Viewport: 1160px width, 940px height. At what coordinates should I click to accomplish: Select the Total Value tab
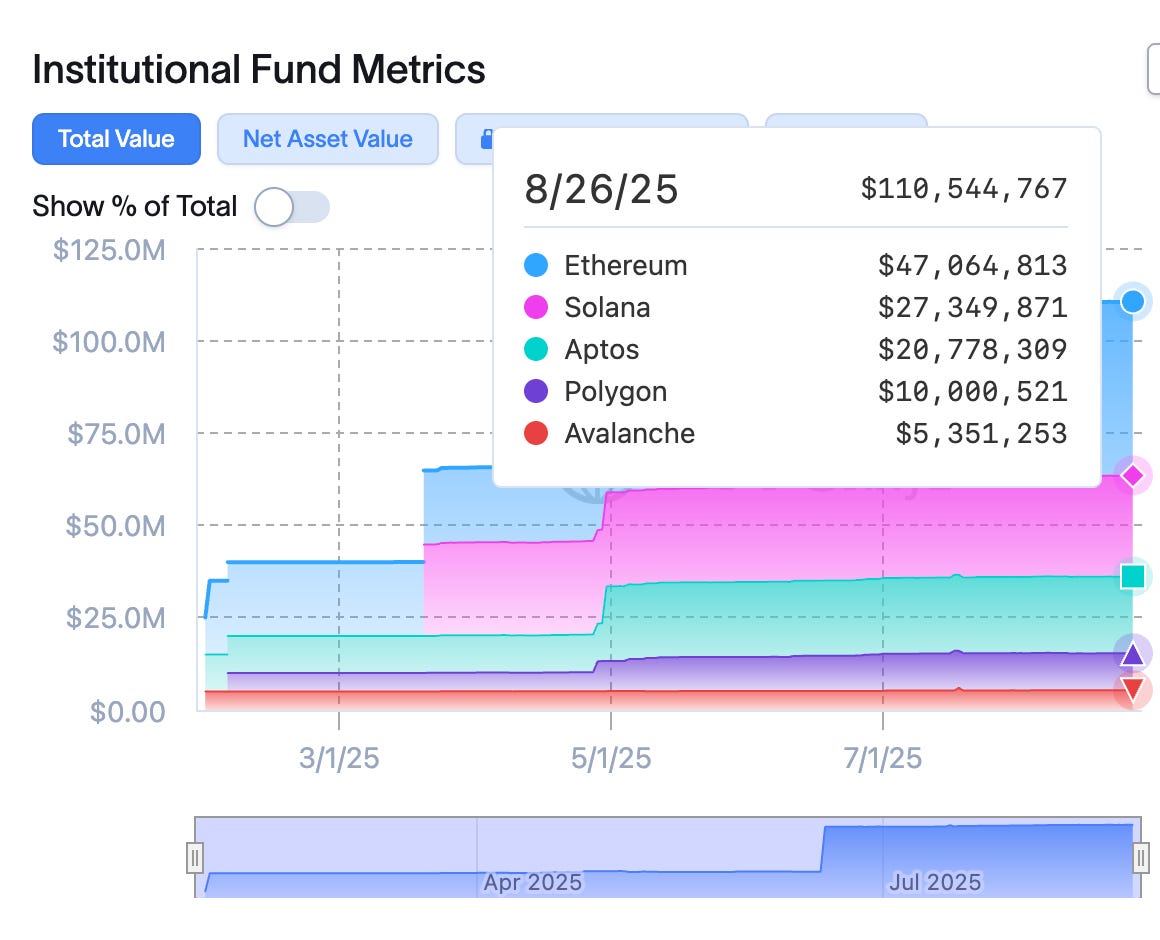(115, 139)
